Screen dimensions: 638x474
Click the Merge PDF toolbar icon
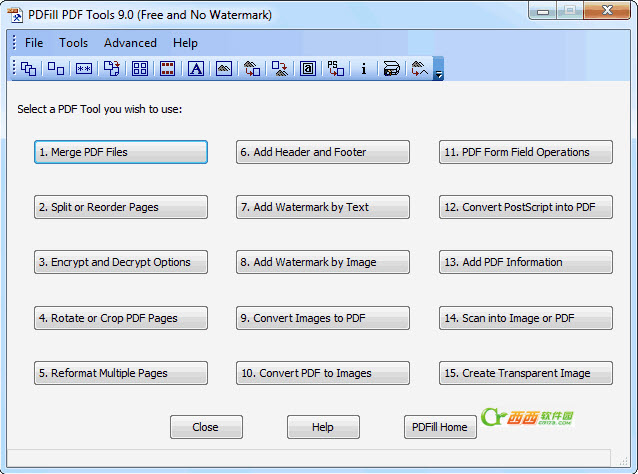(x=28, y=68)
